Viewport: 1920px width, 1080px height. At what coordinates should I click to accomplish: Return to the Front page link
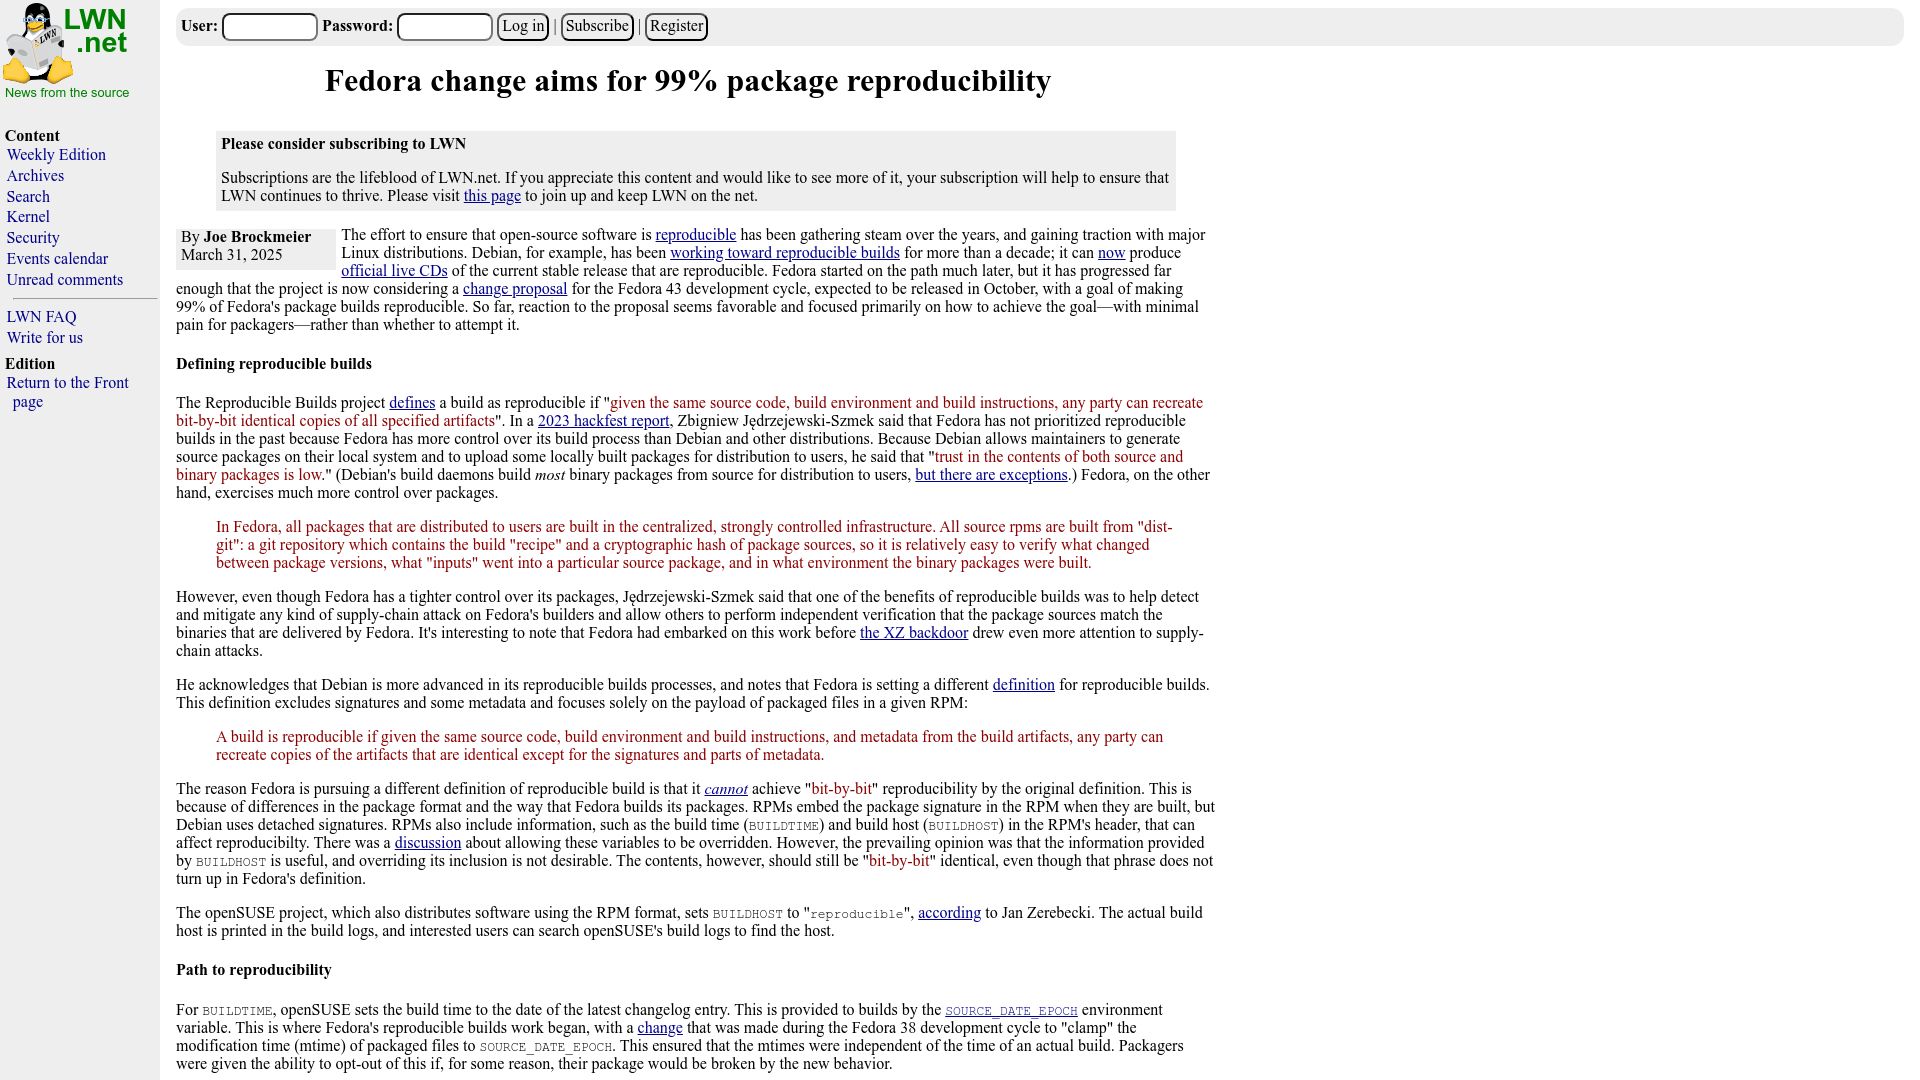(x=67, y=392)
